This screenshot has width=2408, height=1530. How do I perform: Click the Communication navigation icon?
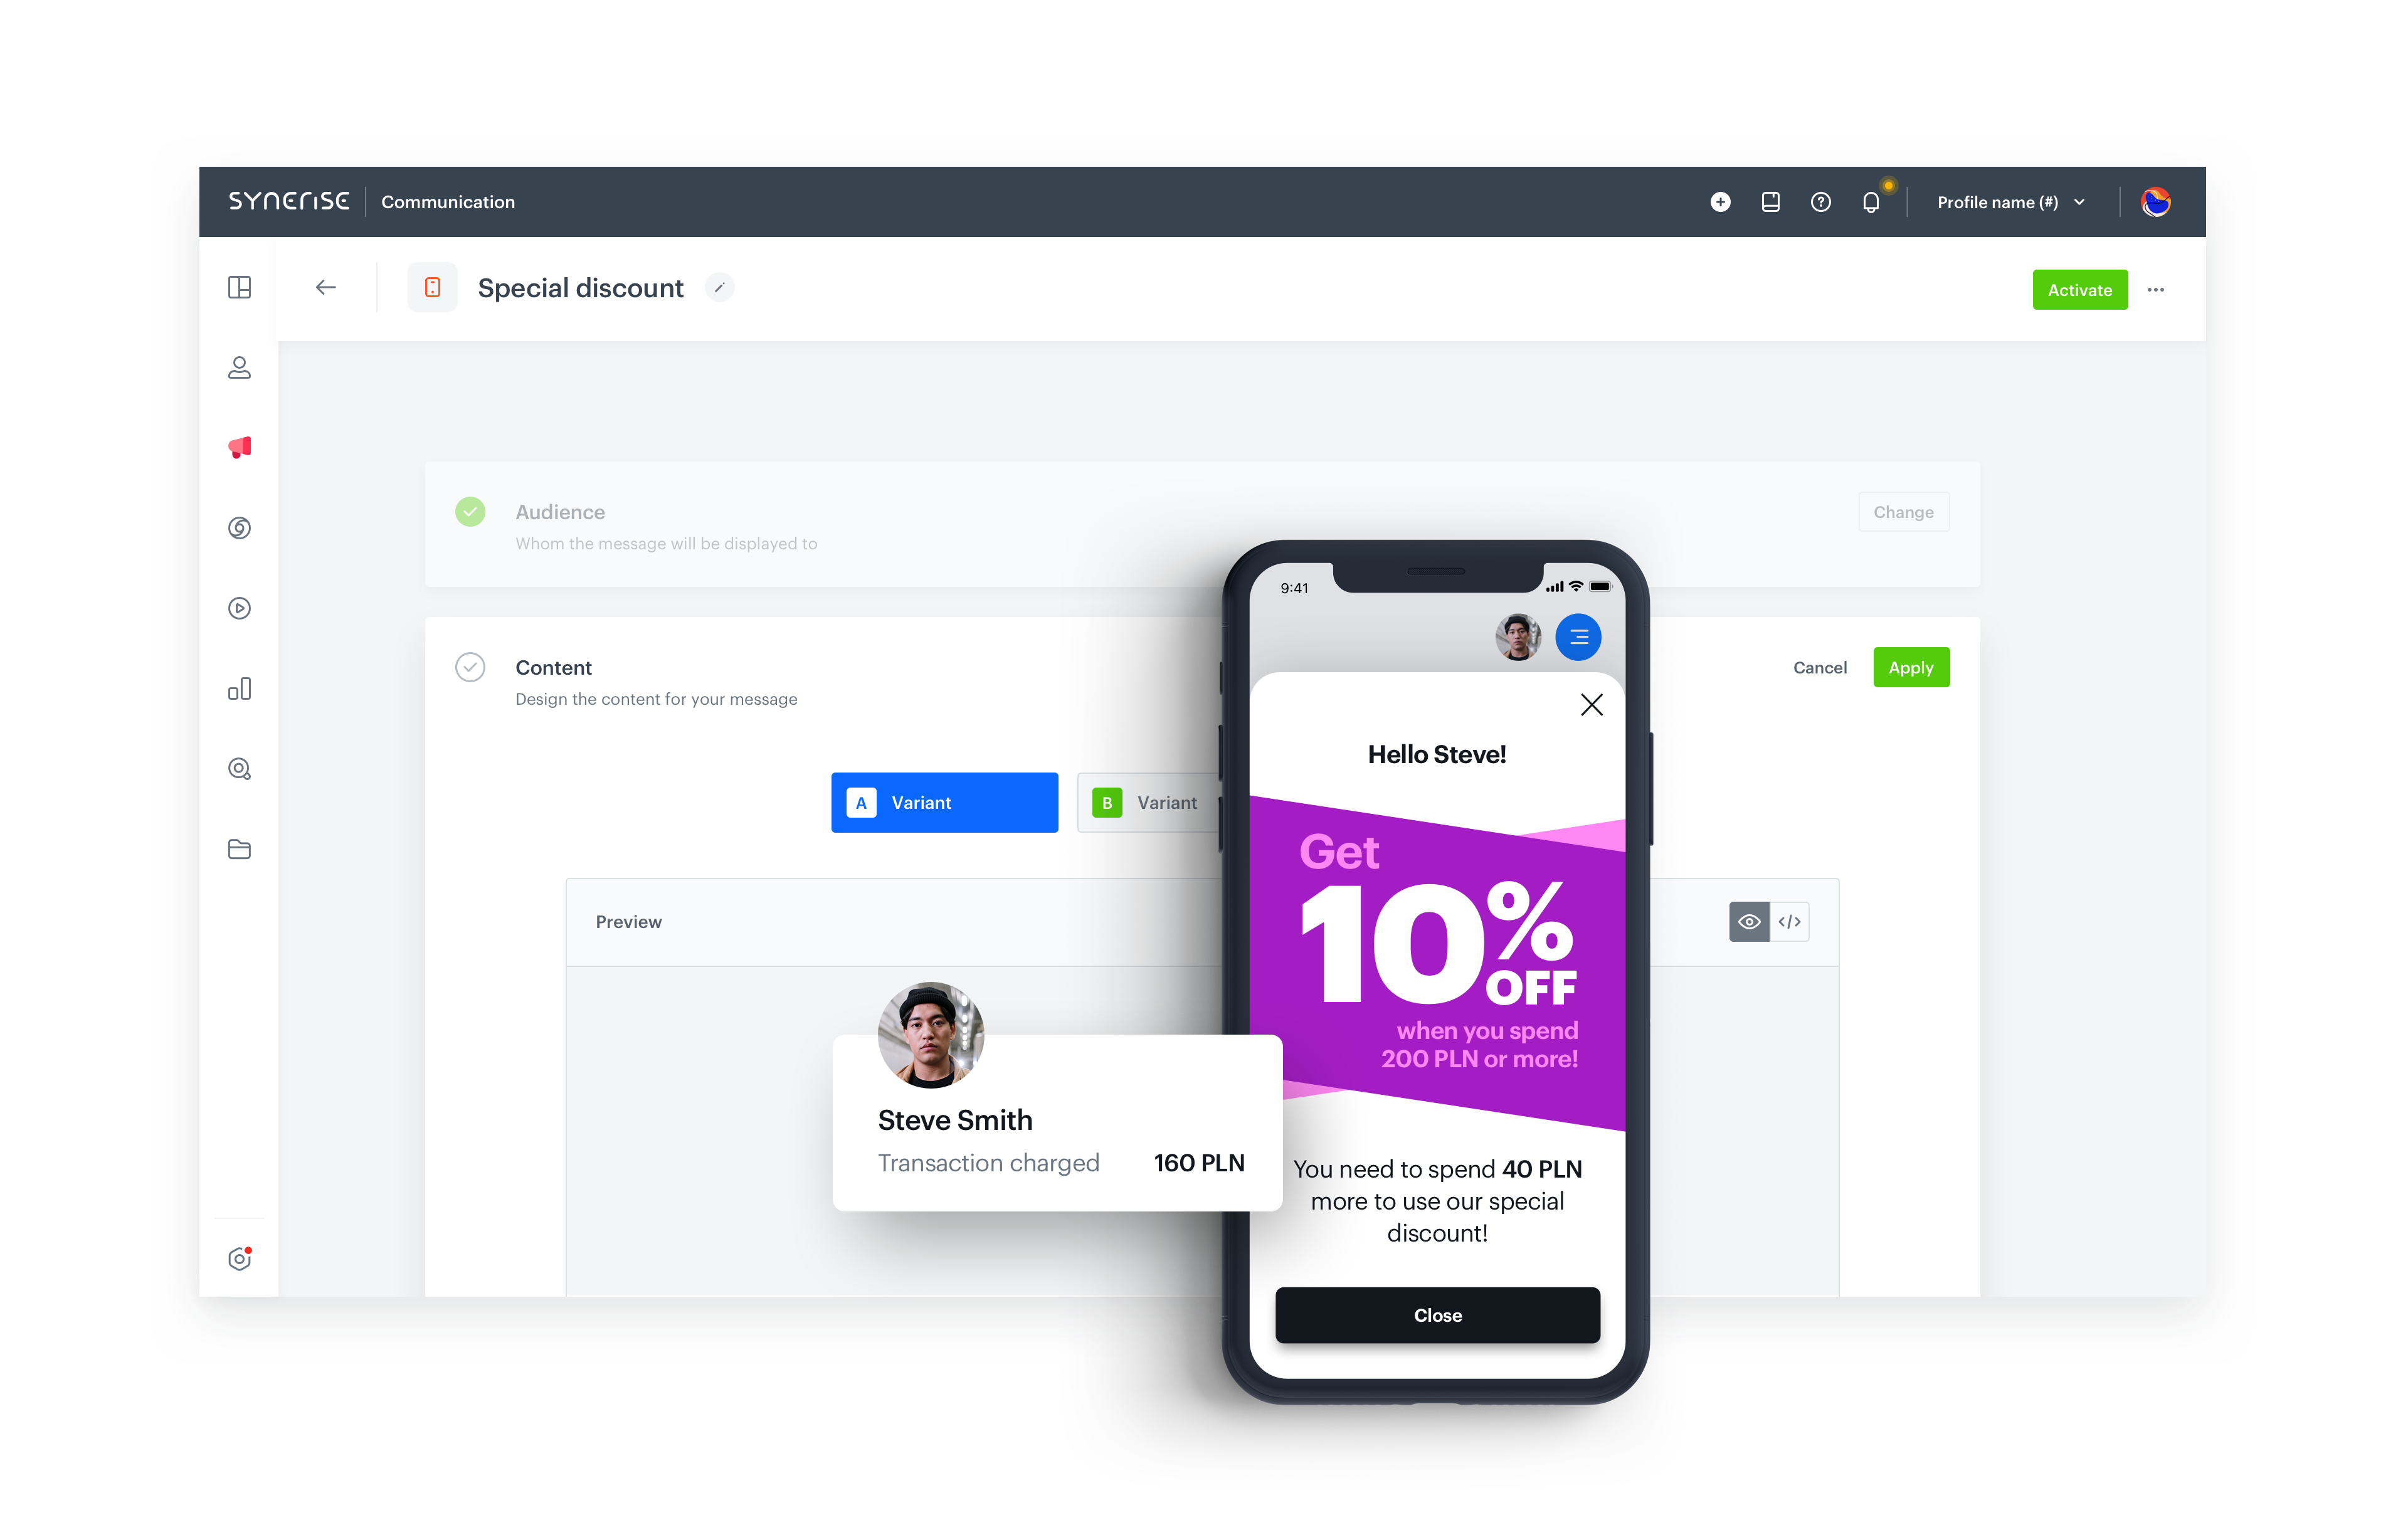239,448
